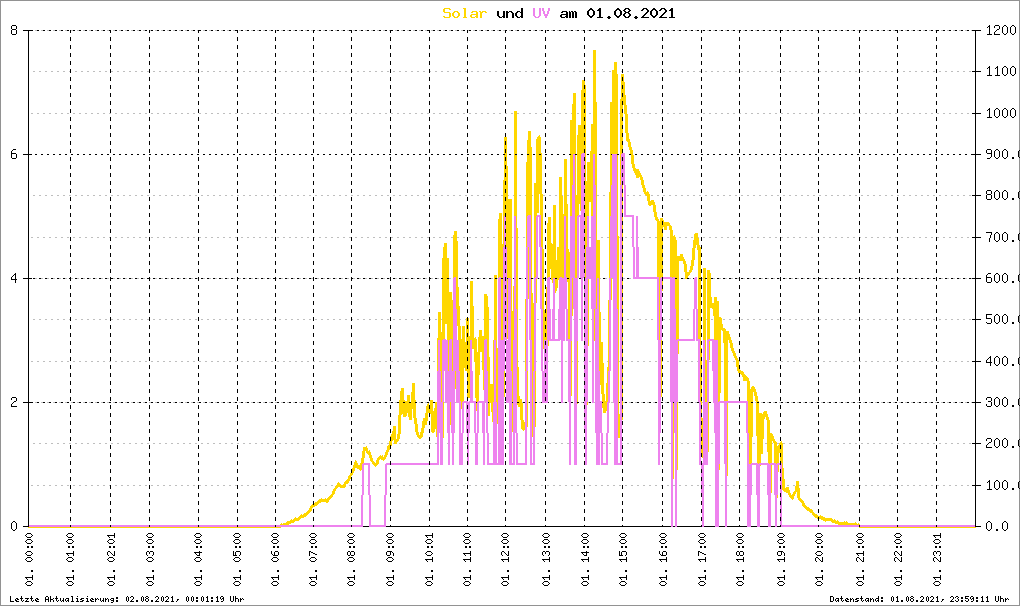Click the time label '01. 19:00'

pyautogui.click(x=781, y=559)
